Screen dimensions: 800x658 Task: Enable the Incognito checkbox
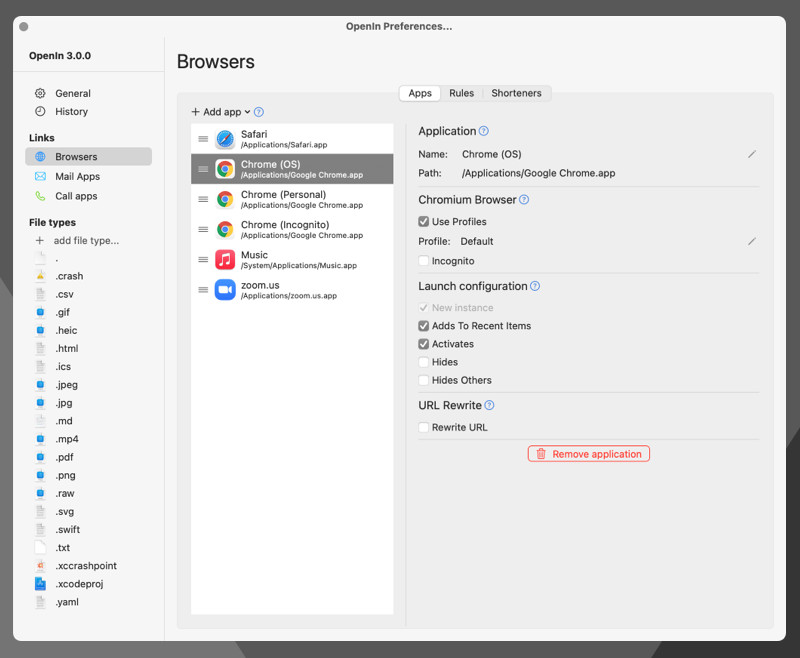pos(423,261)
